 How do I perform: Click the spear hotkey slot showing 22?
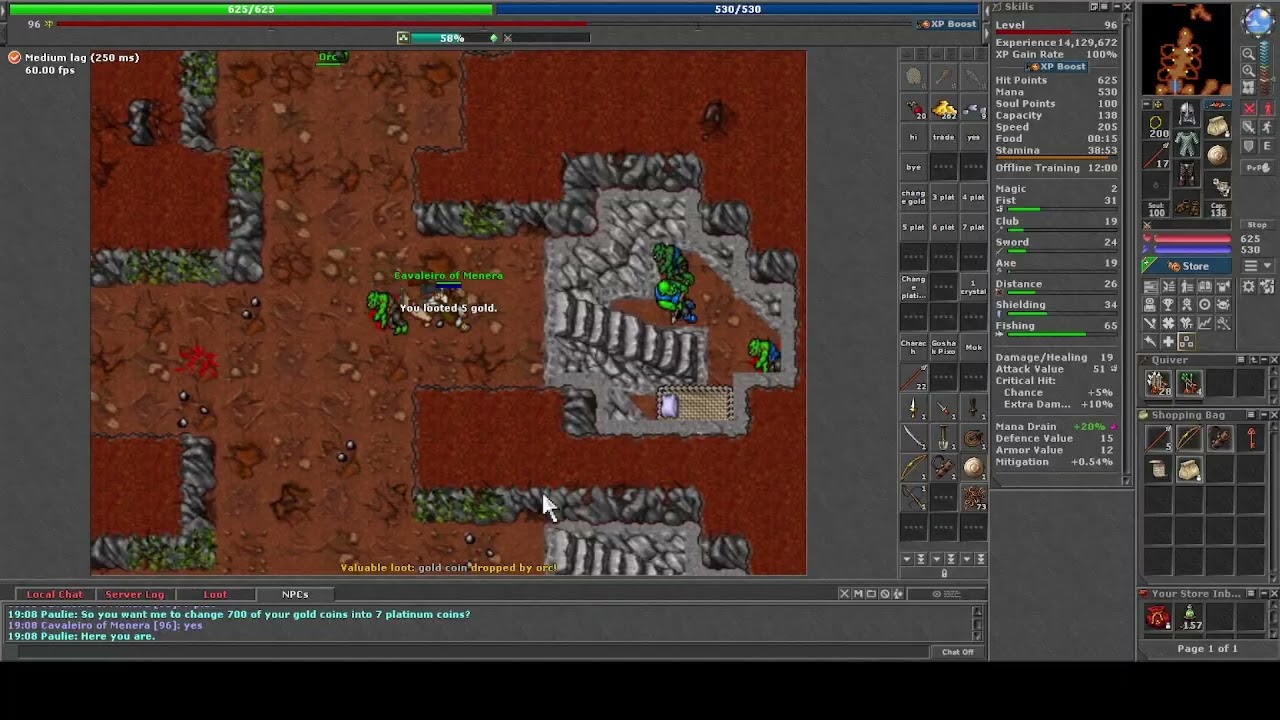[x=914, y=378]
